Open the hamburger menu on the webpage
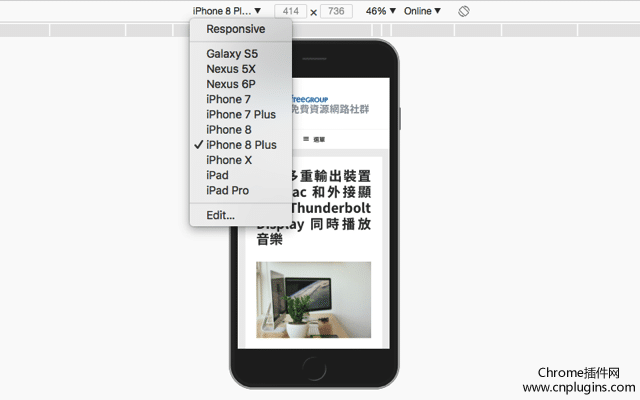The height and width of the screenshot is (400, 640). pos(313,139)
